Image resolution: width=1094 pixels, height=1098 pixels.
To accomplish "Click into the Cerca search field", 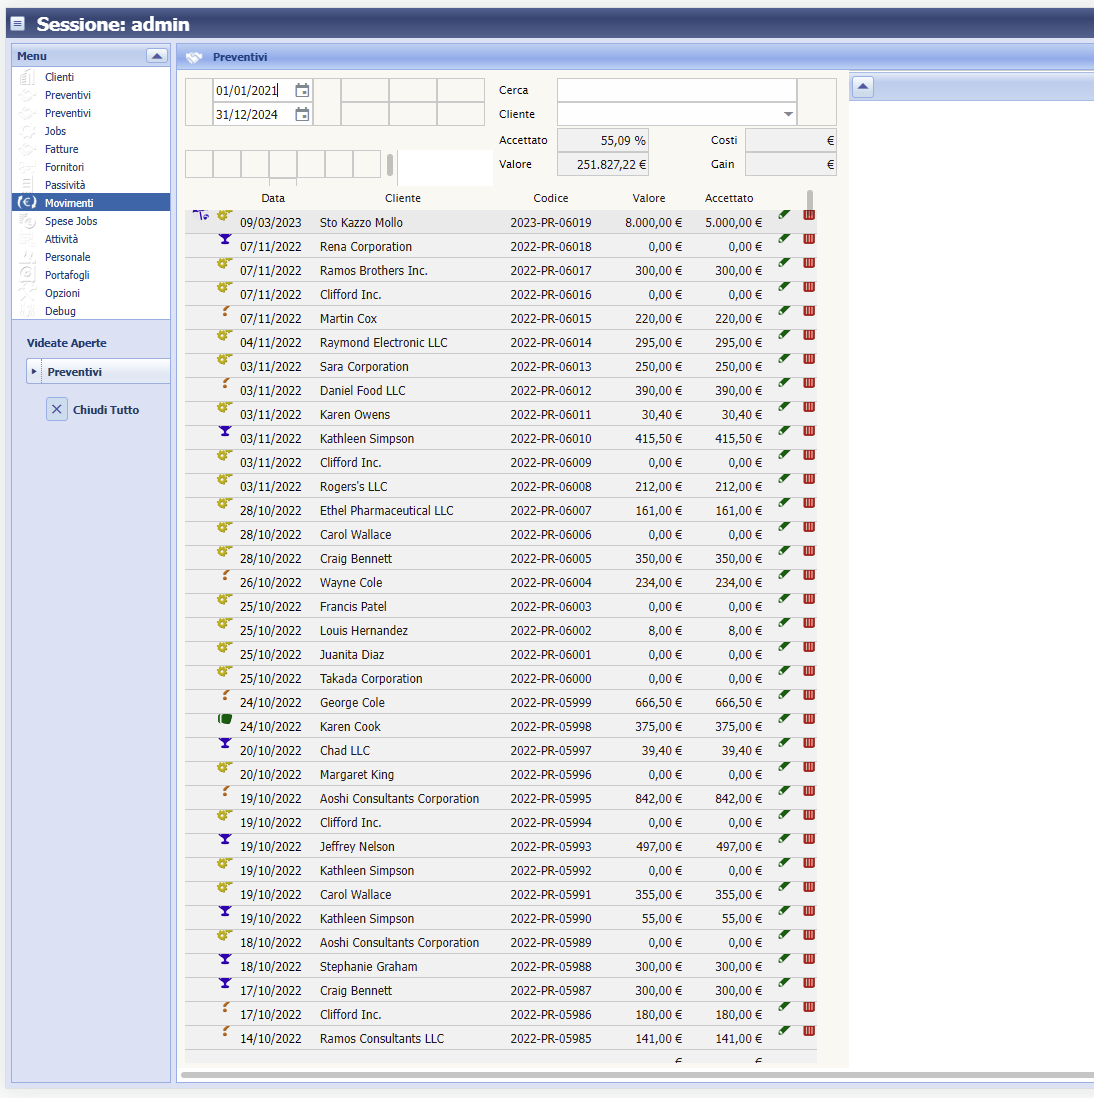I will click(x=676, y=90).
